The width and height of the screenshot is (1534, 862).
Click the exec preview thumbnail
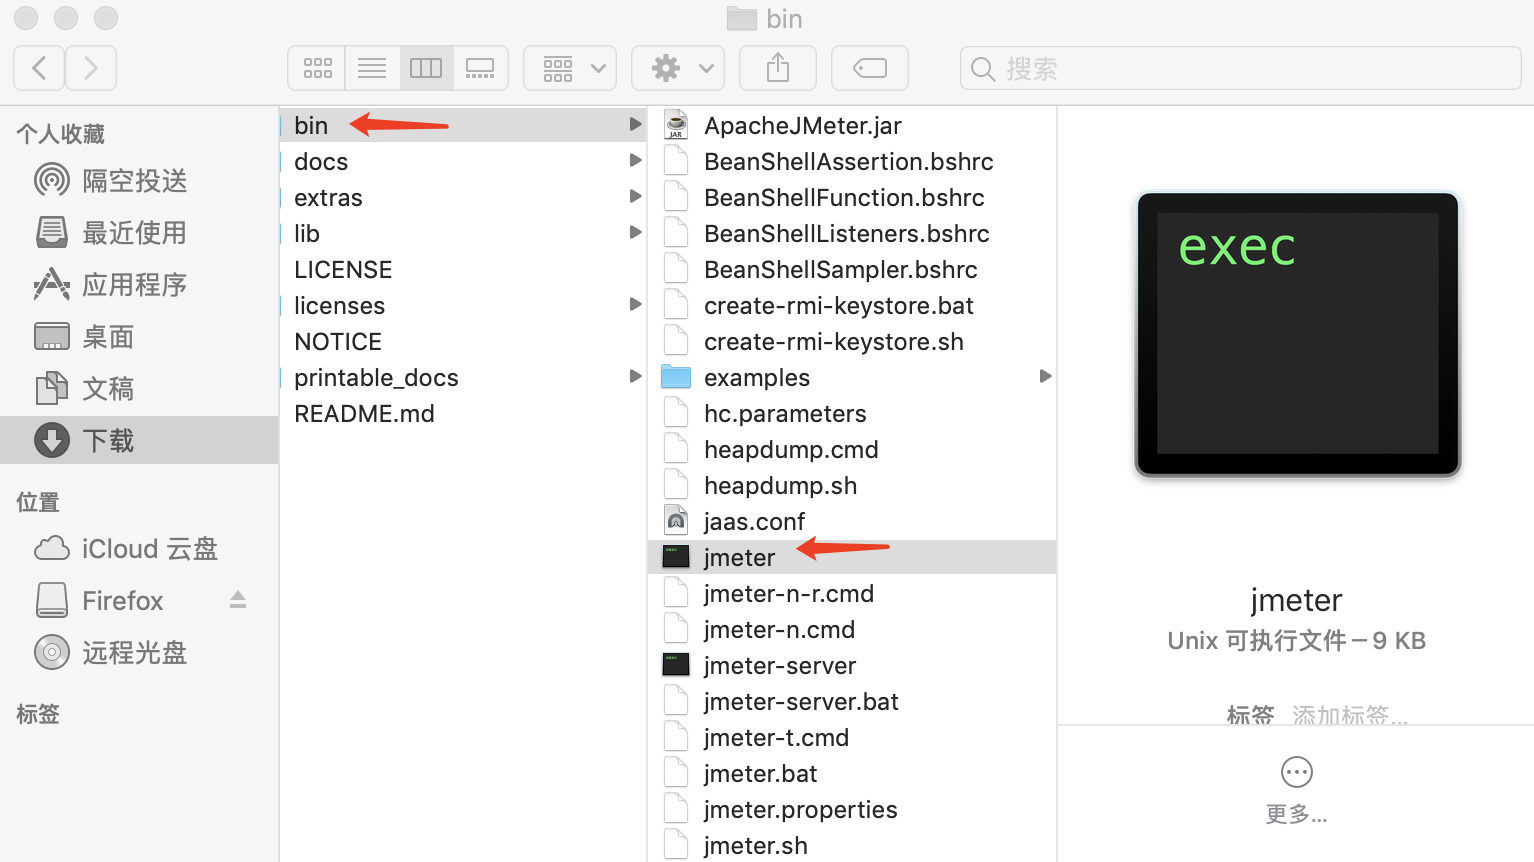tap(1297, 334)
